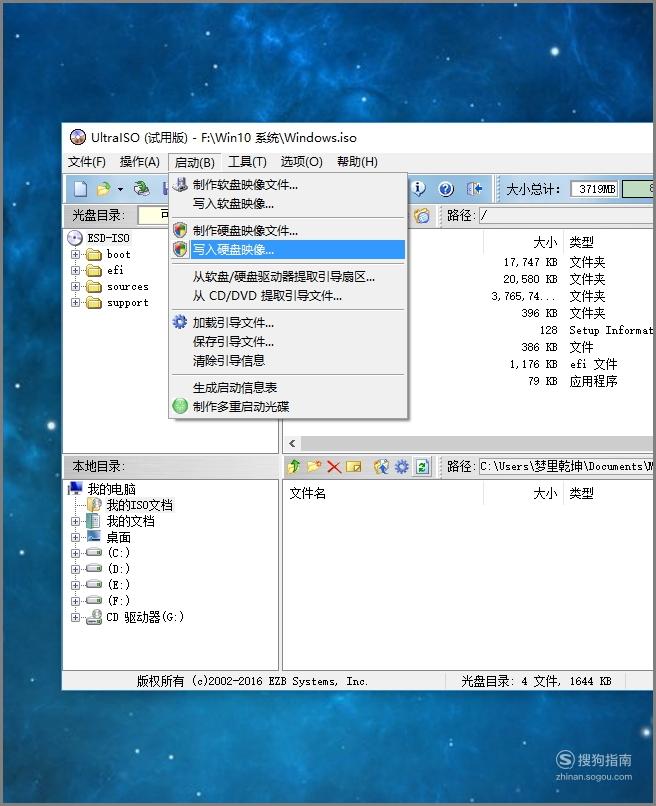Open the 文件(F) menu

(86, 162)
